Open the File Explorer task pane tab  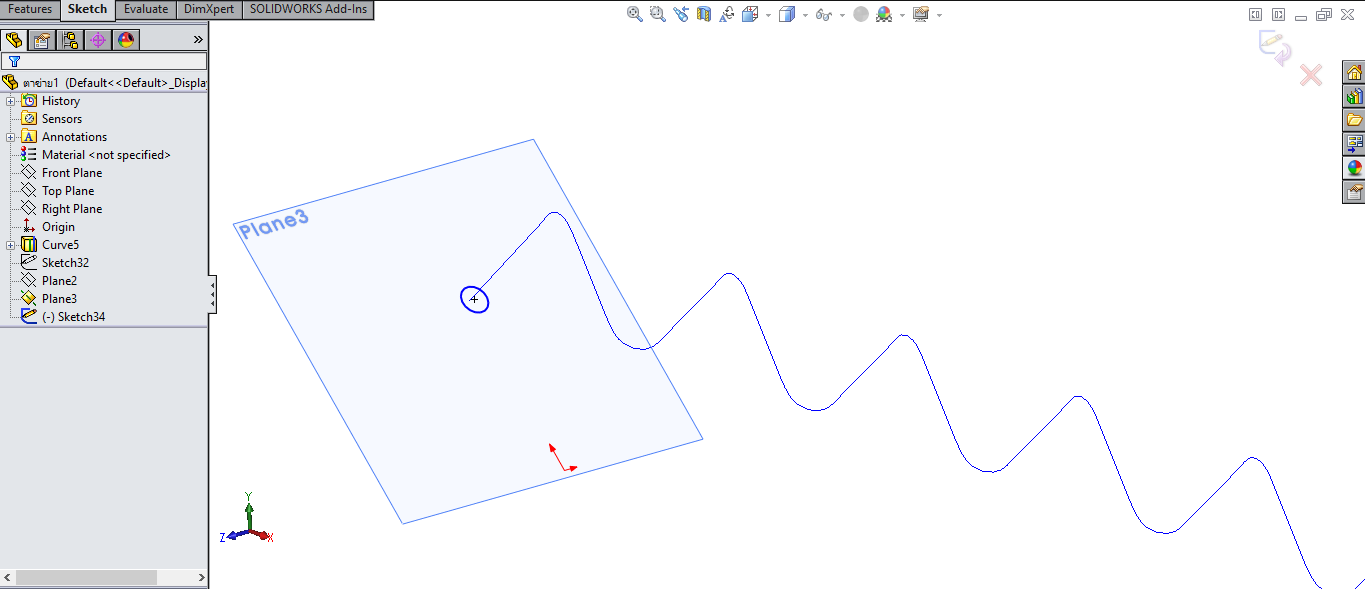click(1354, 120)
